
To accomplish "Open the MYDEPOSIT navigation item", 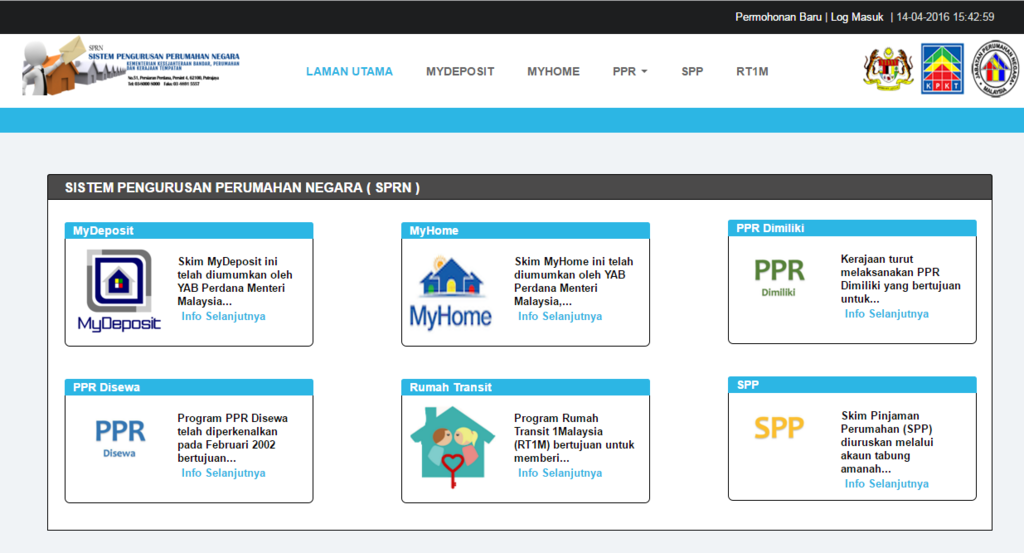I will click(x=460, y=72).
